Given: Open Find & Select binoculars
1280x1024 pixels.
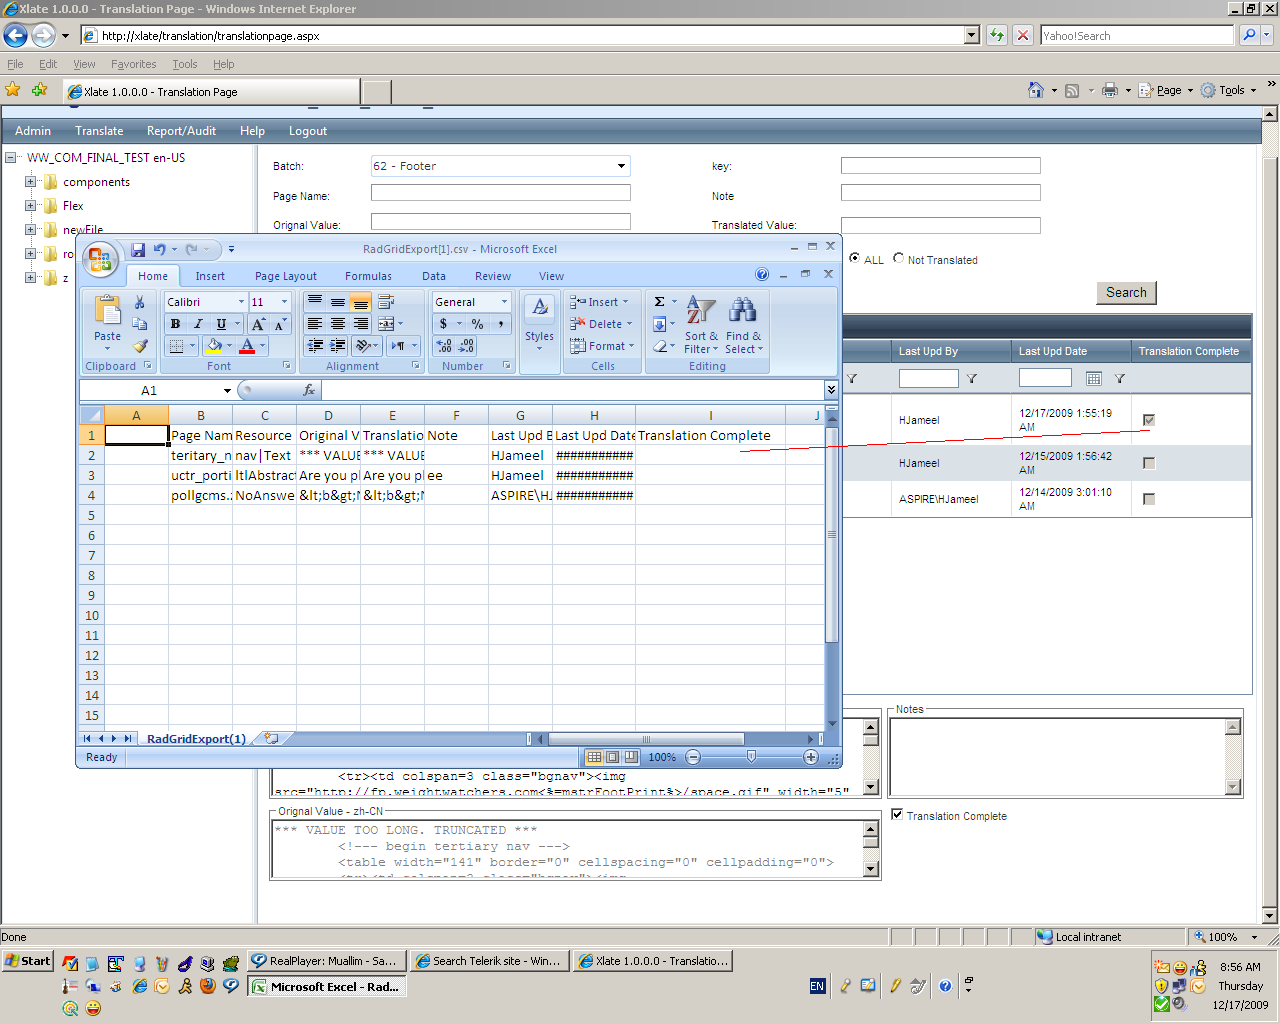Looking at the screenshot, I should 743,325.
